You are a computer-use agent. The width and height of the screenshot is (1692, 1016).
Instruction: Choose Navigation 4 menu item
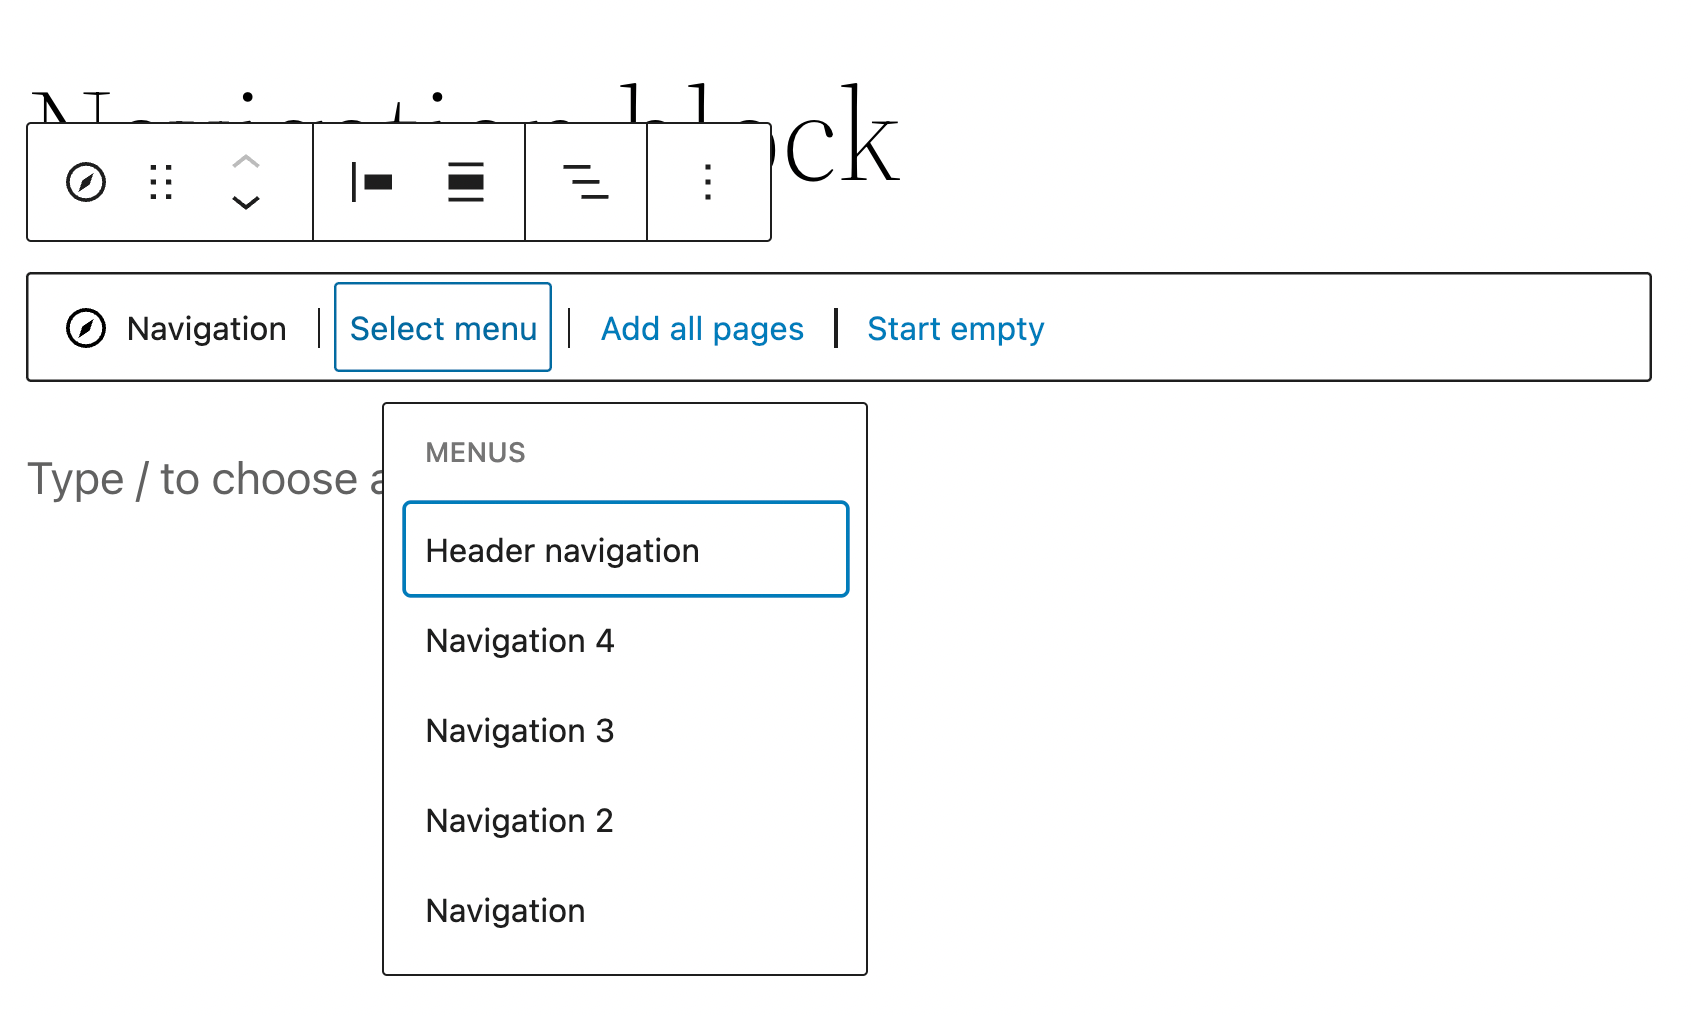(x=520, y=640)
